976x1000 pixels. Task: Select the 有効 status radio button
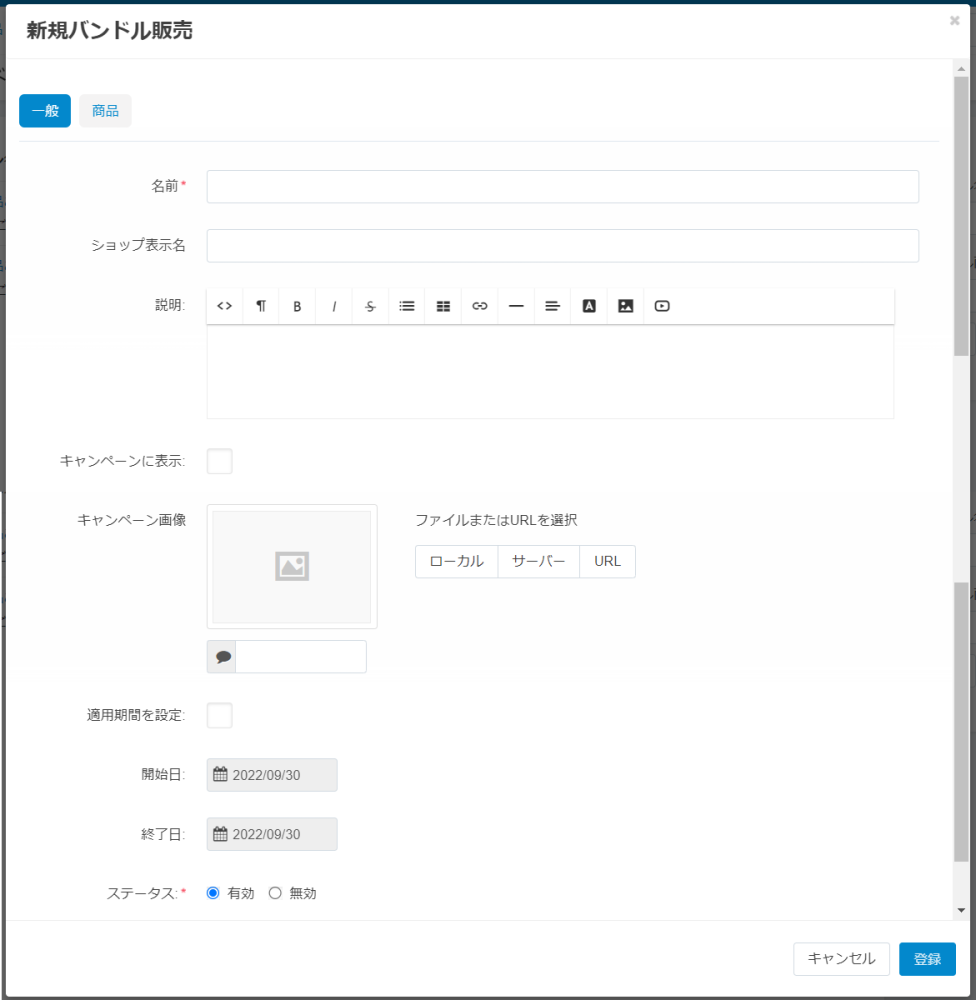click(x=213, y=893)
